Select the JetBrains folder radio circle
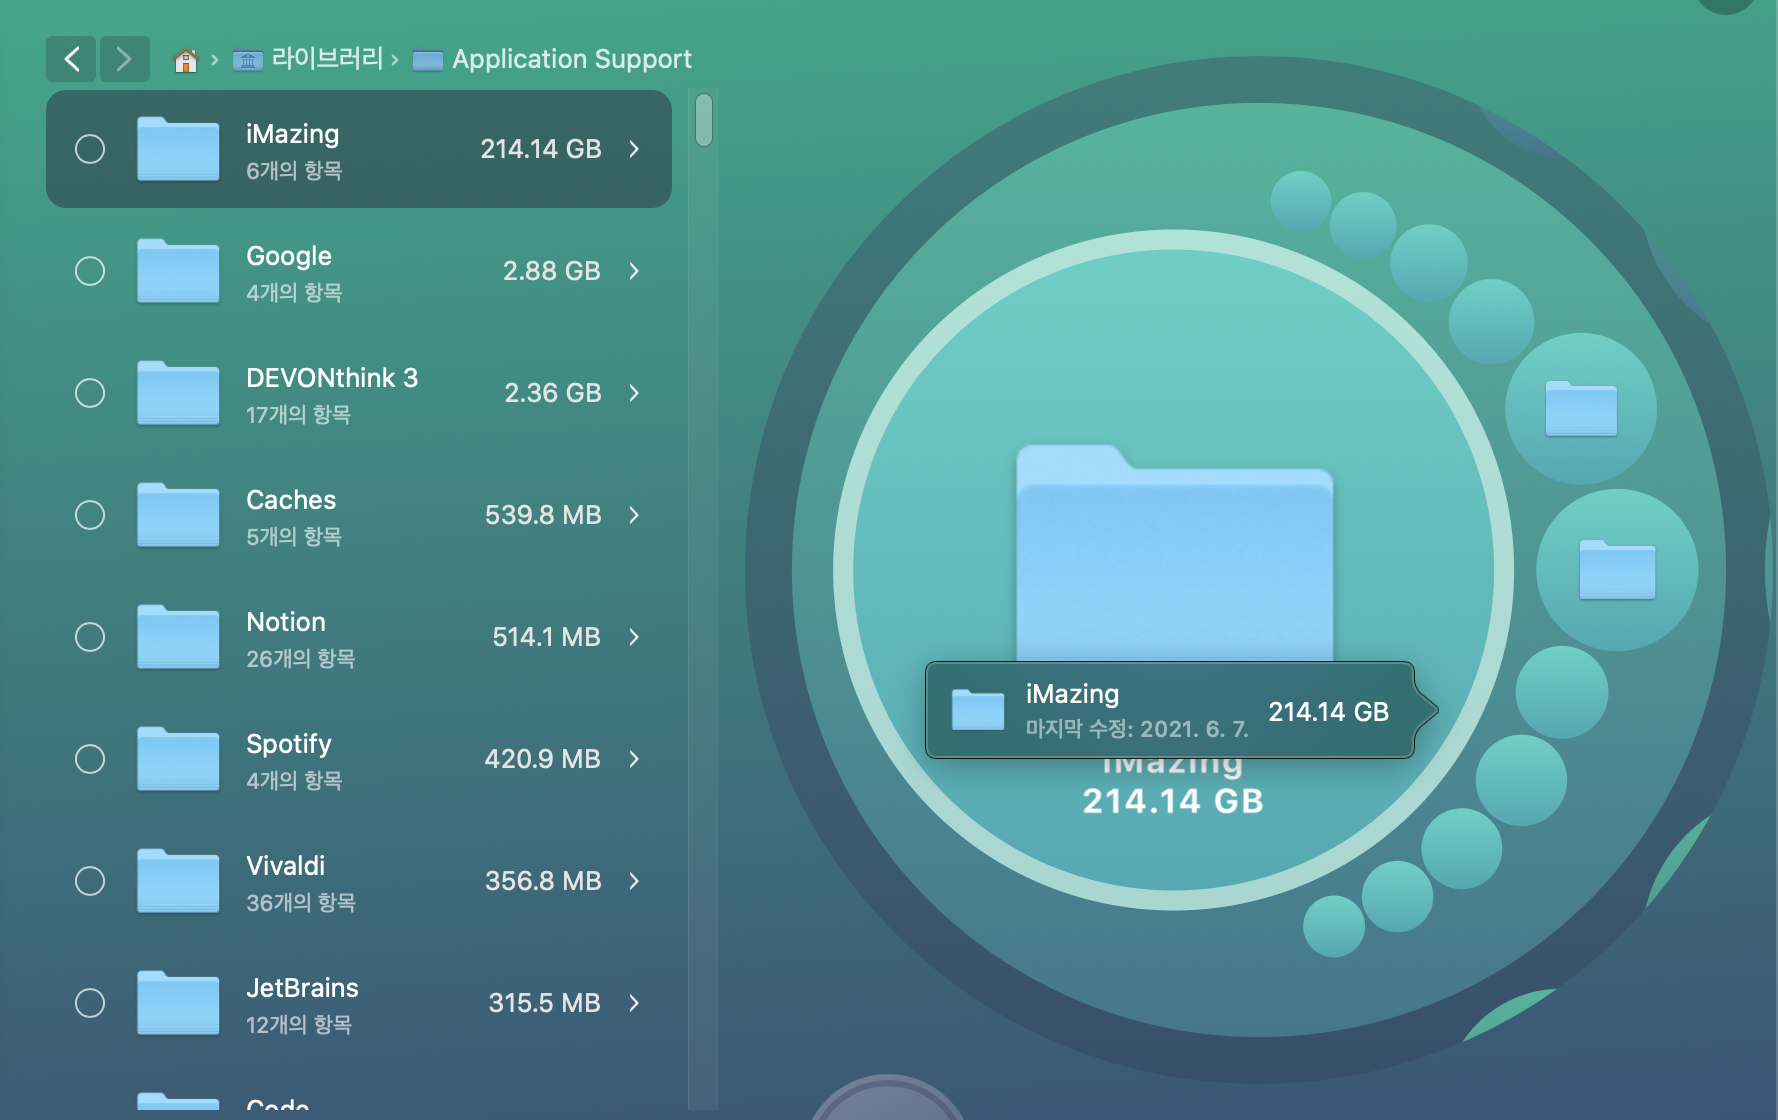 (90, 1003)
